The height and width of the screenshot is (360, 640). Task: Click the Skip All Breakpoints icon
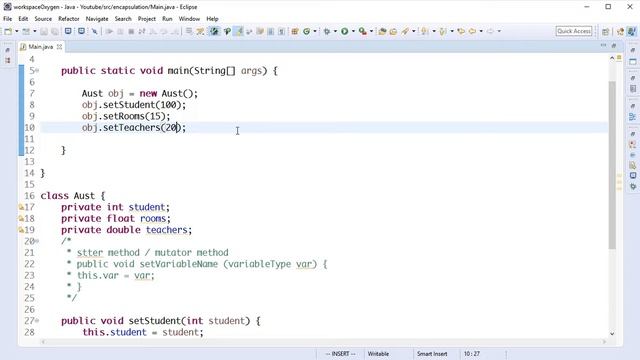pyautogui.click(x=94, y=31)
